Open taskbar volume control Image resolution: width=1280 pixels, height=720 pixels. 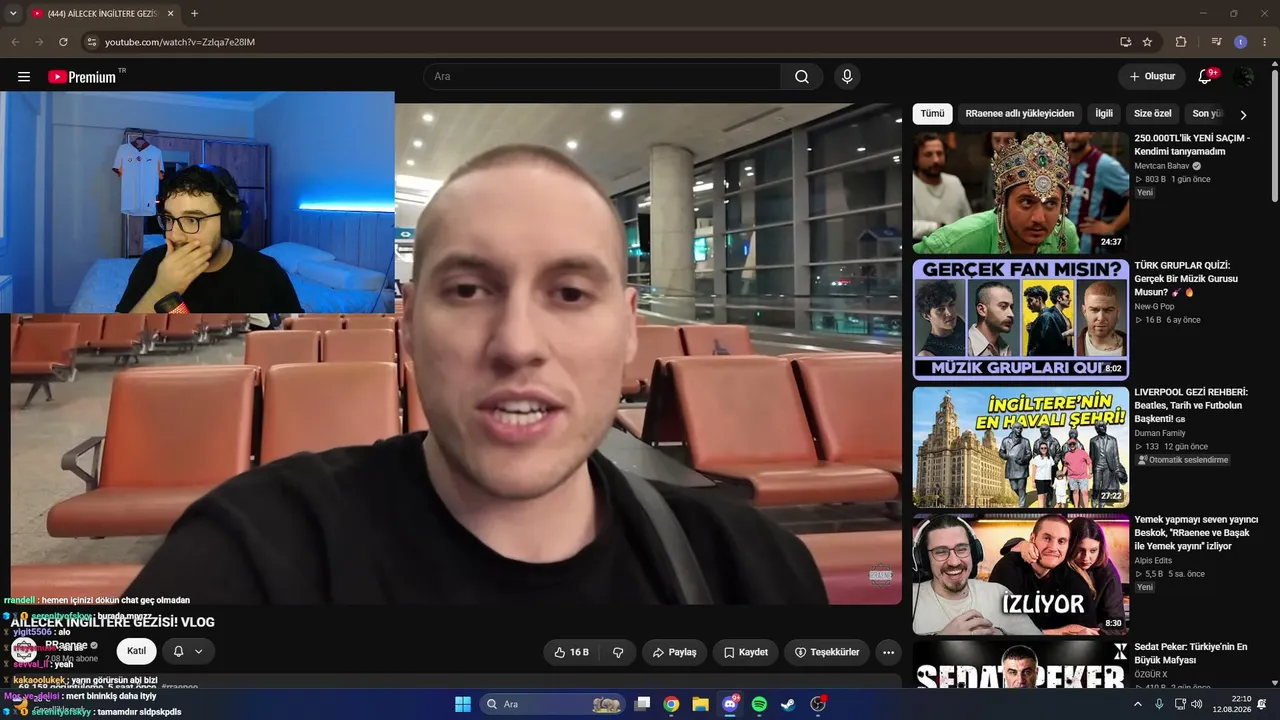click(x=1197, y=704)
